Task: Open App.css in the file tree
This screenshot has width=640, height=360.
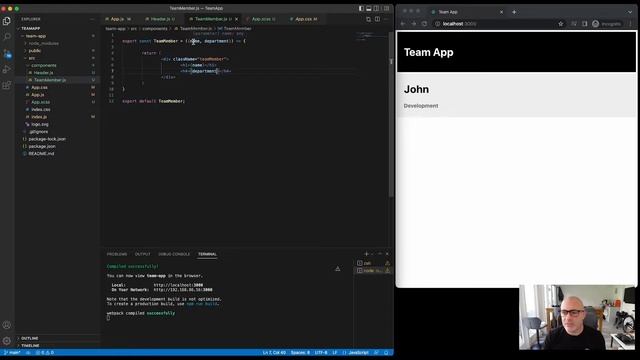Action: pos(39,87)
